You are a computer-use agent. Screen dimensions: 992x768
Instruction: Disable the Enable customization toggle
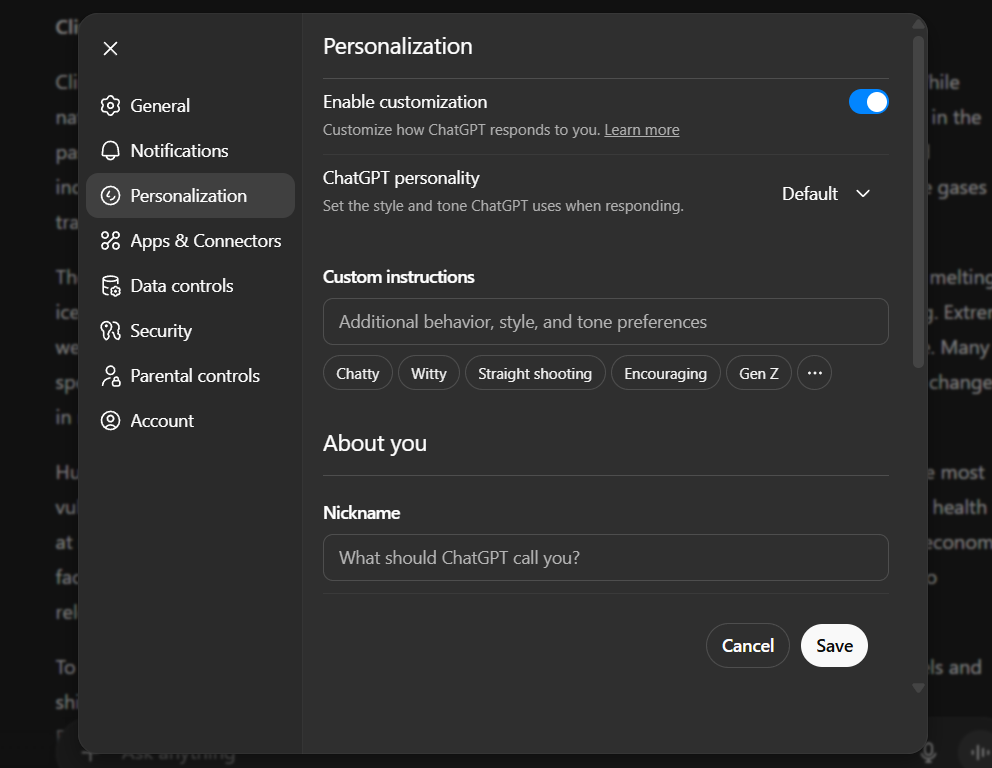[868, 102]
